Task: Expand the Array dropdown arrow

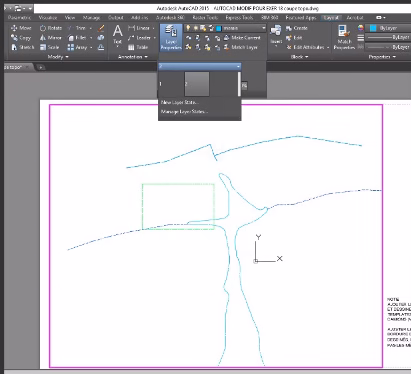Action: coord(91,47)
